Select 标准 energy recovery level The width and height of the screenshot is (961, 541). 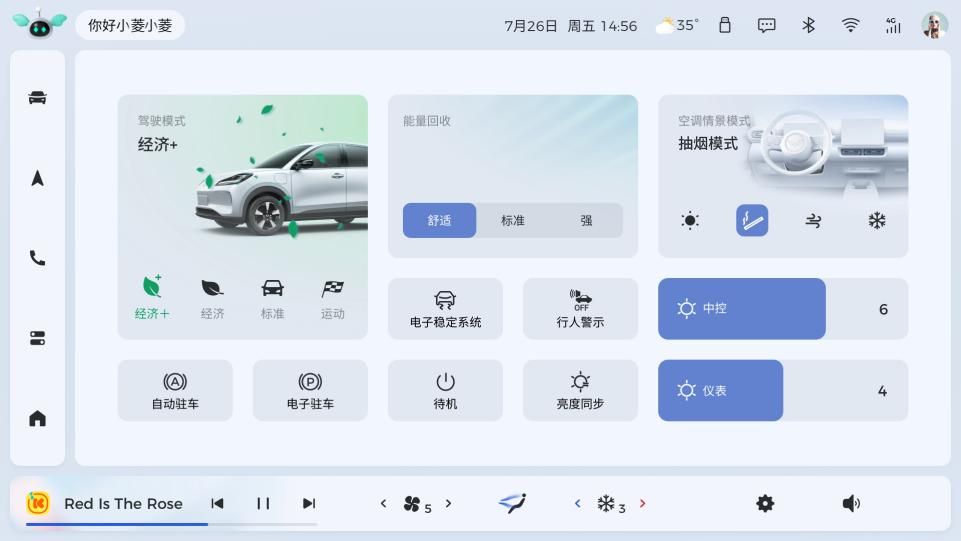coord(513,220)
